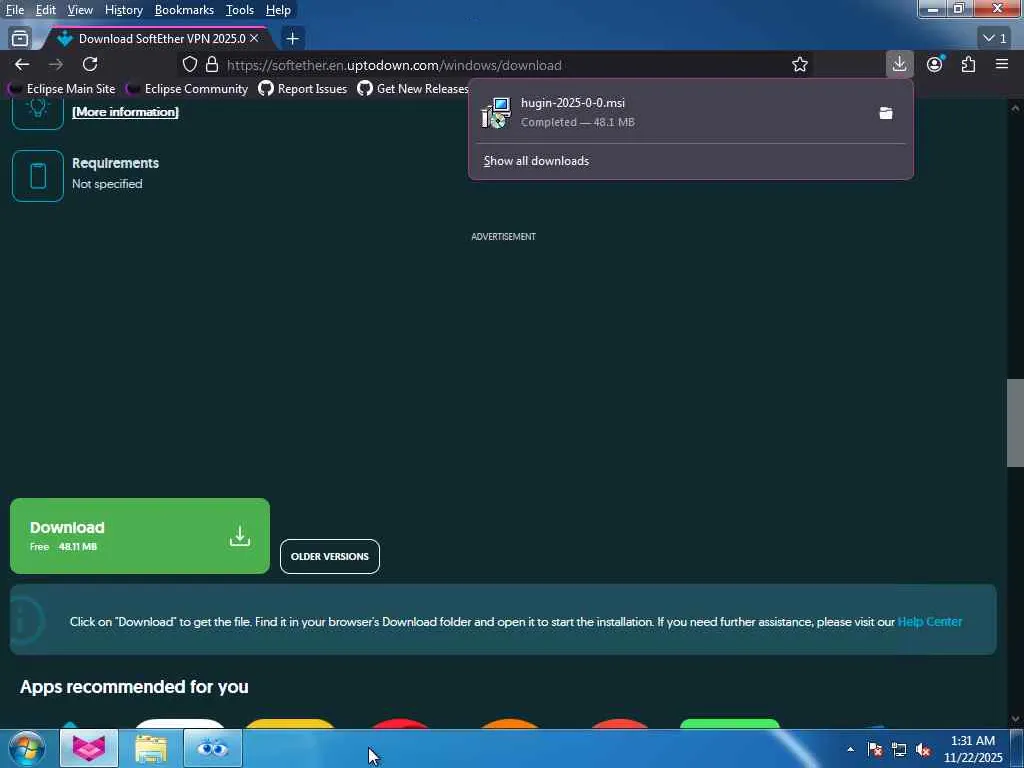Open the hamburger application menu
The width and height of the screenshot is (1024, 768).
1002,64
